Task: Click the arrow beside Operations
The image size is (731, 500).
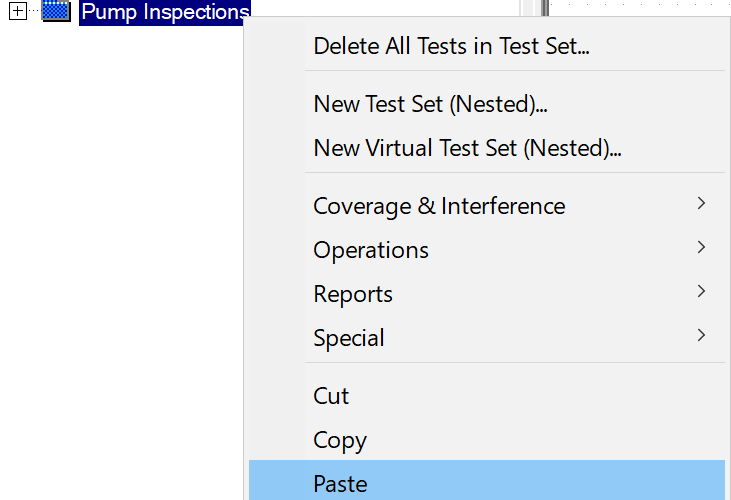Action: click(x=701, y=247)
